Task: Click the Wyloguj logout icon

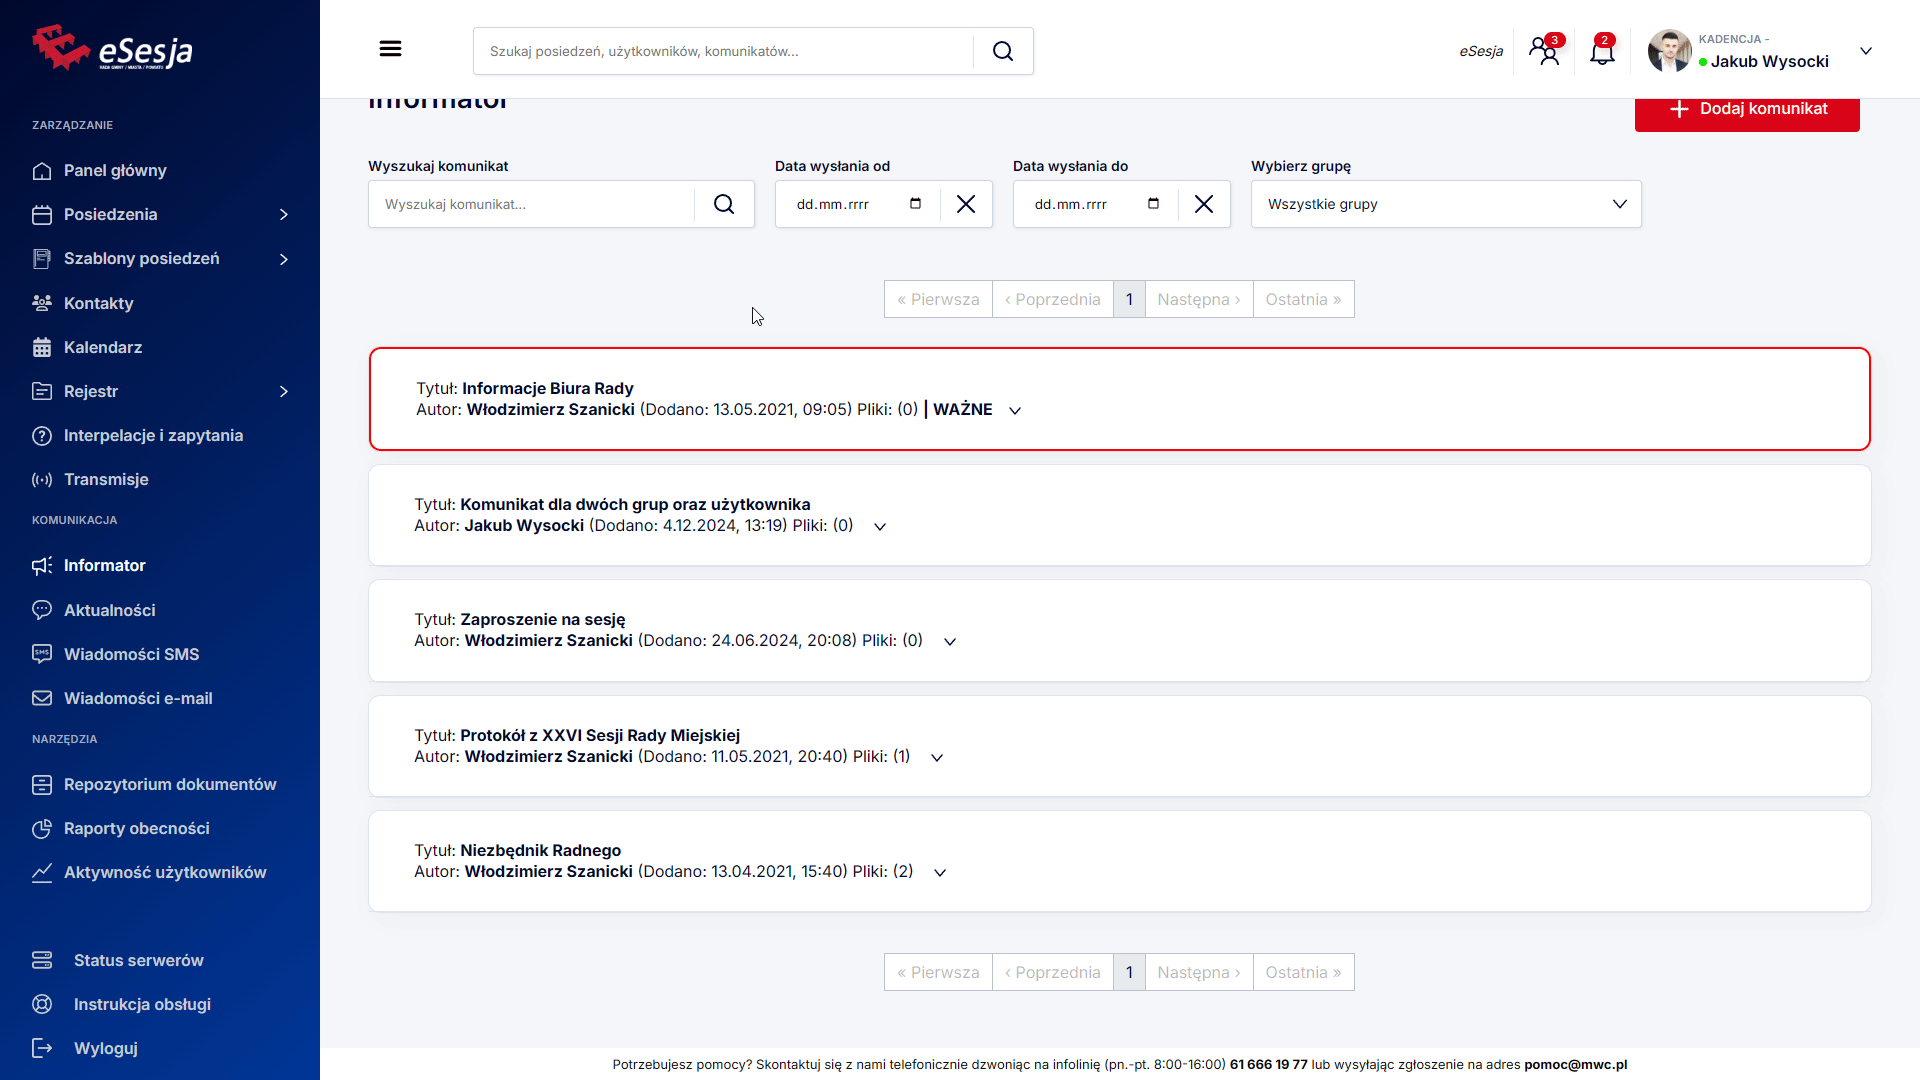Action: pos(42,1048)
